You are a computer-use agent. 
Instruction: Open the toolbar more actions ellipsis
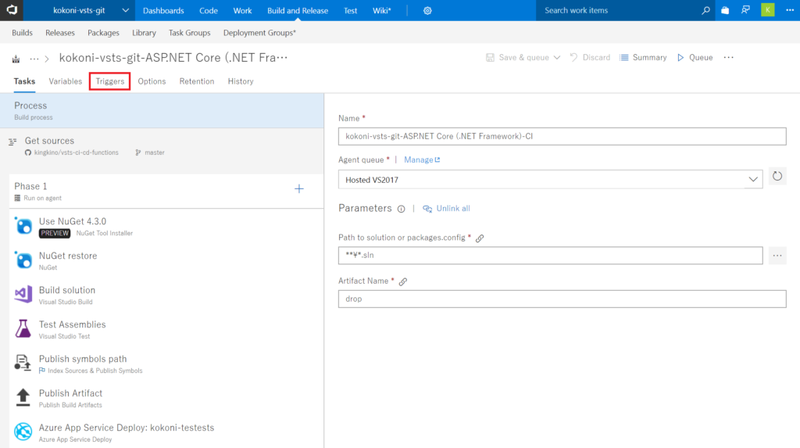click(x=729, y=58)
